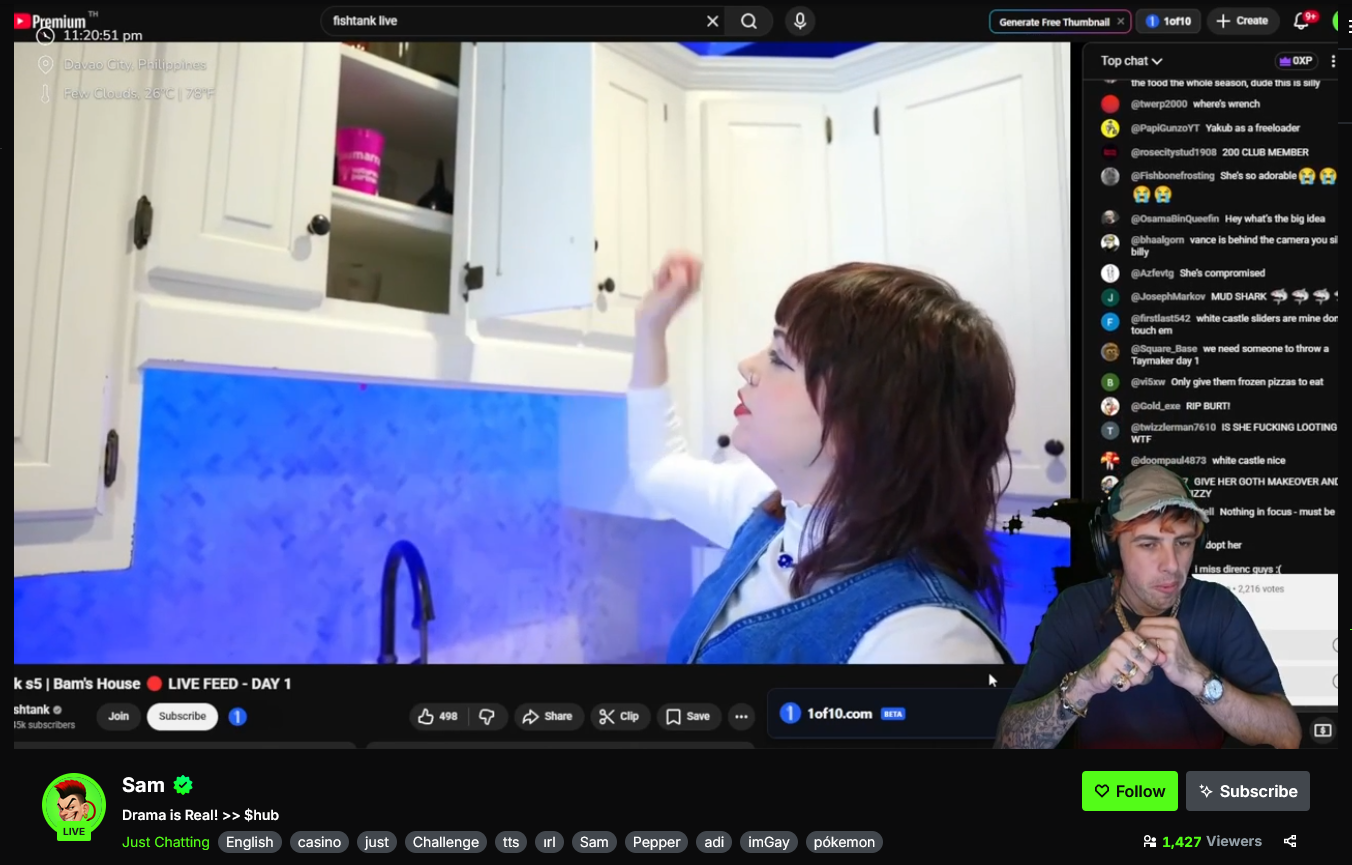This screenshot has width=1352, height=865.
Task: Open the 1of10 extension button in header
Action: click(1169, 21)
